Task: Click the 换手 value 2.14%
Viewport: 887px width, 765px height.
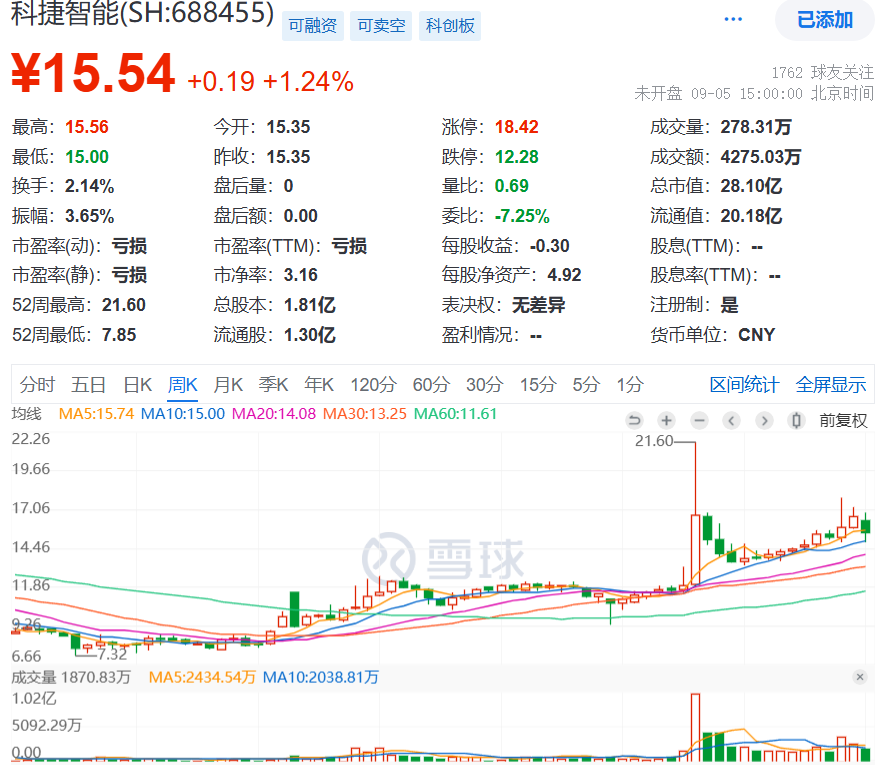Action: [x=89, y=186]
